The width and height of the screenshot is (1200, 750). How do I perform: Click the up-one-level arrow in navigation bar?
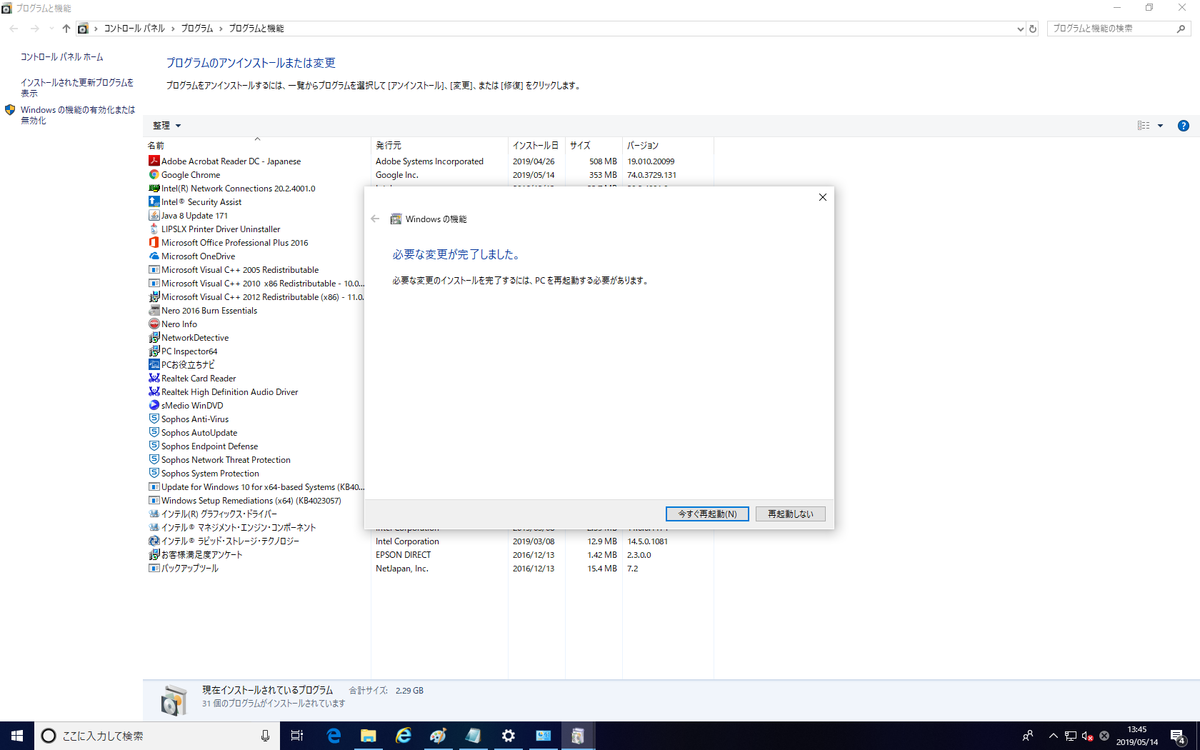[66, 29]
